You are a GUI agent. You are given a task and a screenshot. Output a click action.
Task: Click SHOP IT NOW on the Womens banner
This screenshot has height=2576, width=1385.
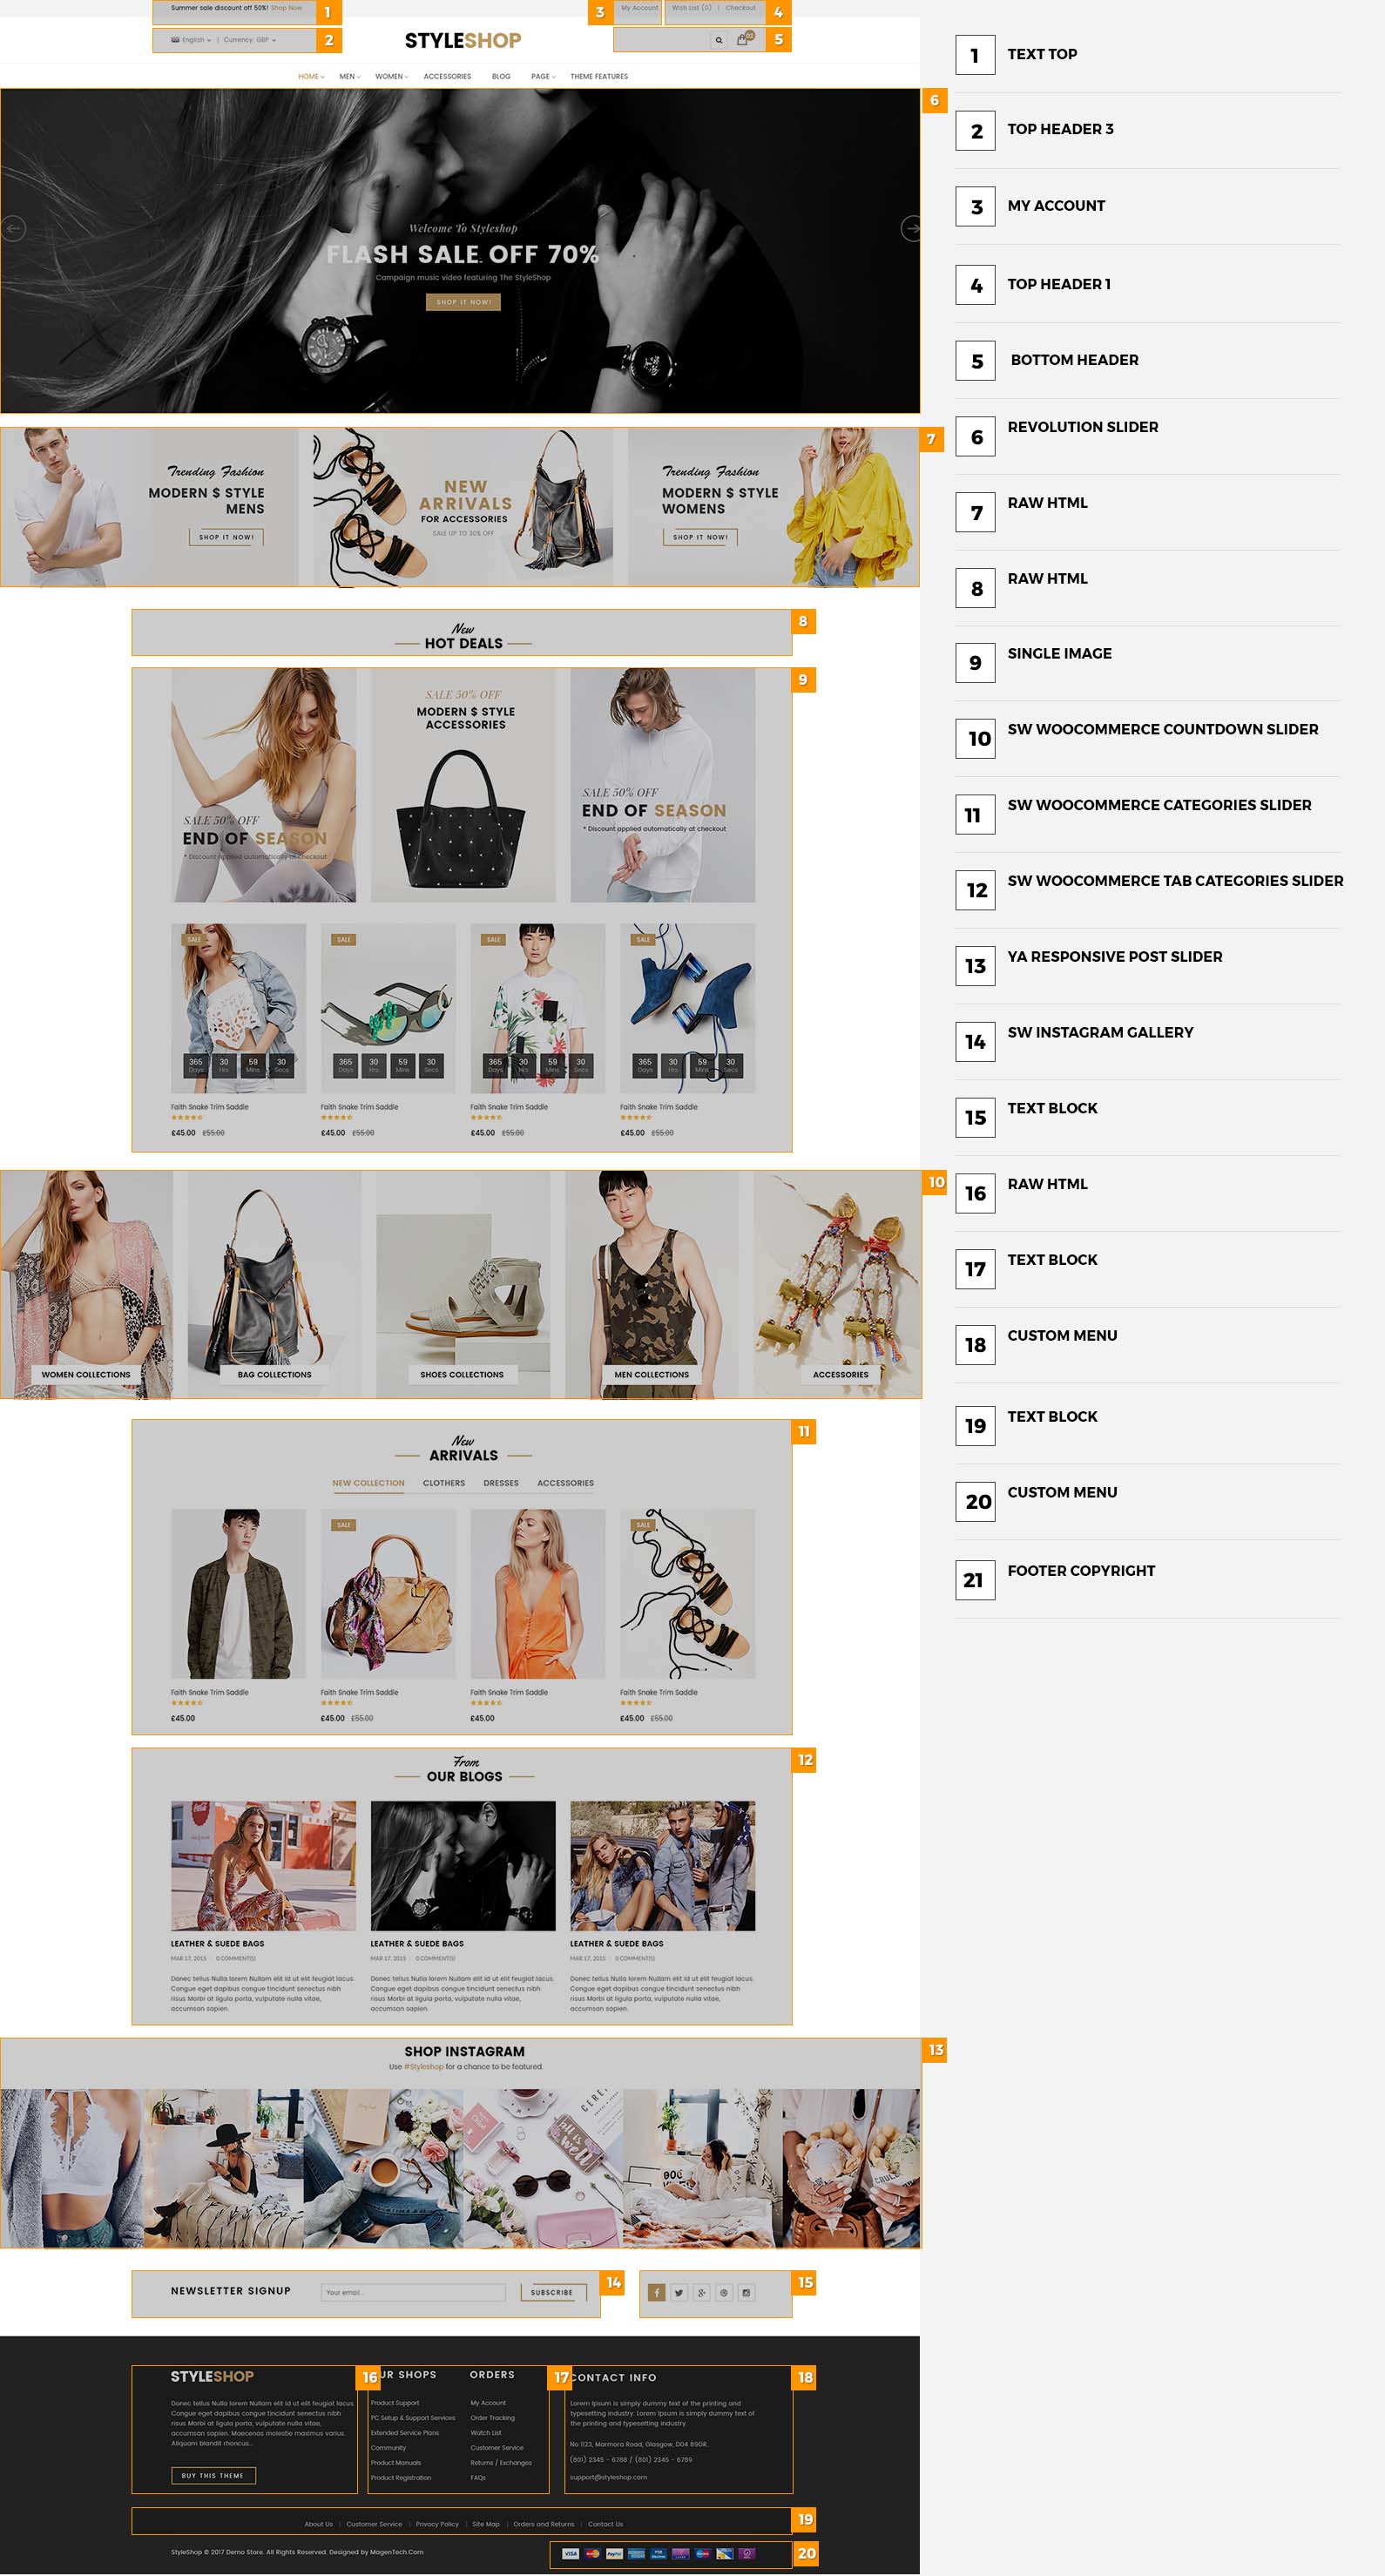click(700, 537)
